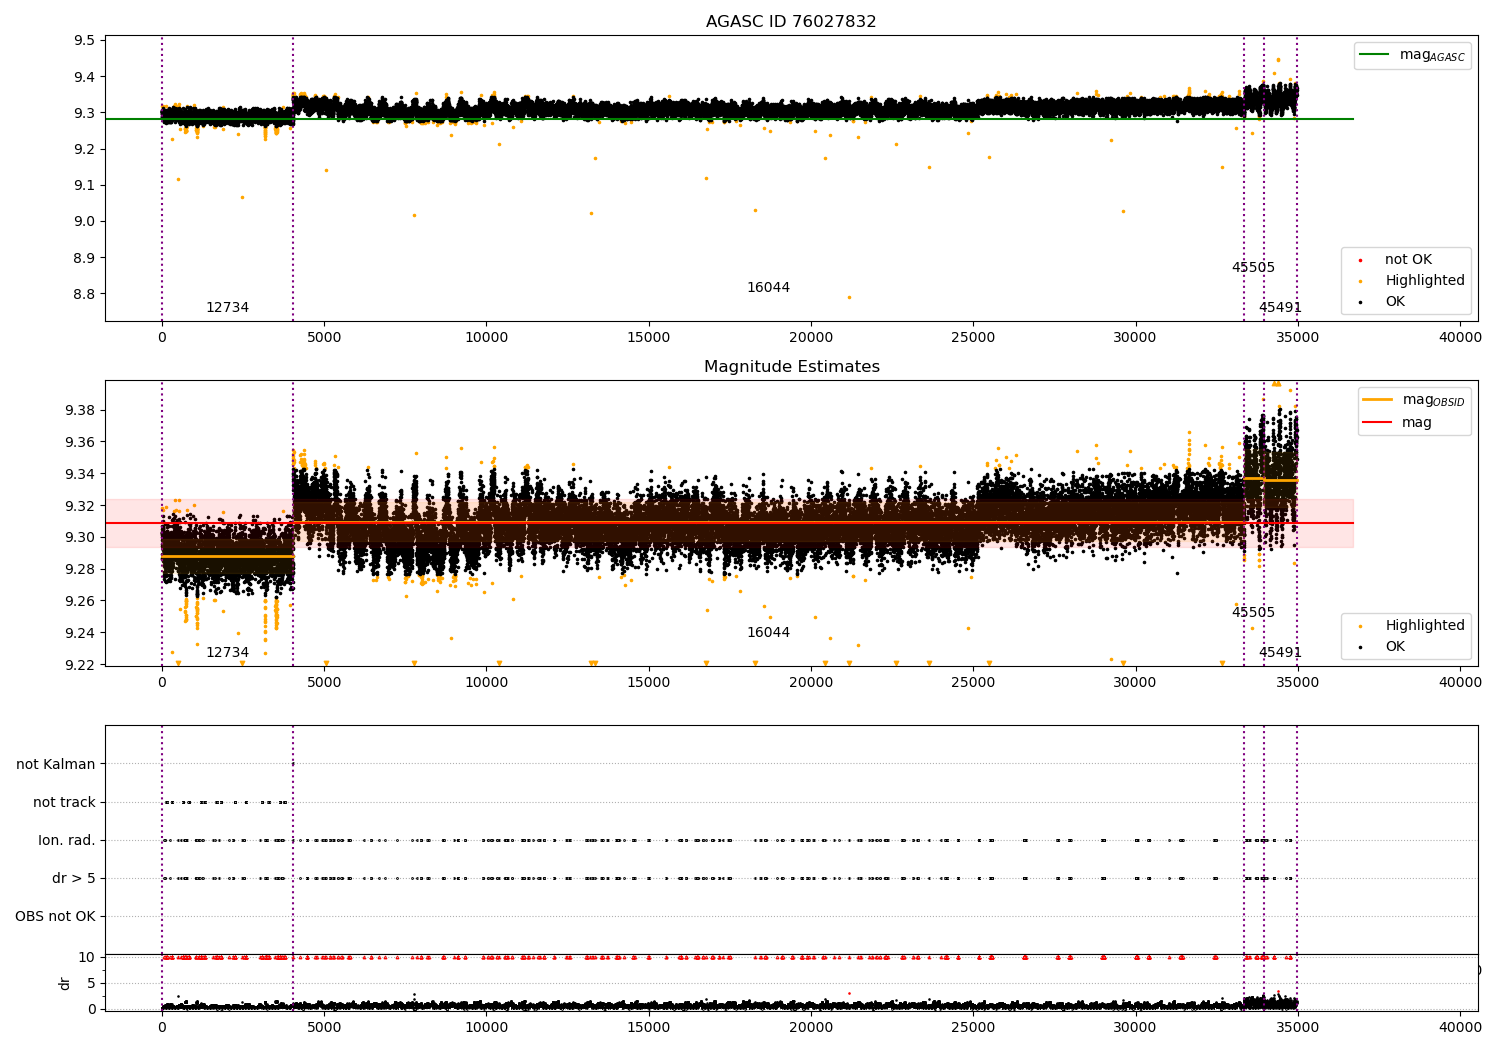The width and height of the screenshot is (1500, 1050).
Task: Click the '9.38' y tick label
Action: pos(81,411)
